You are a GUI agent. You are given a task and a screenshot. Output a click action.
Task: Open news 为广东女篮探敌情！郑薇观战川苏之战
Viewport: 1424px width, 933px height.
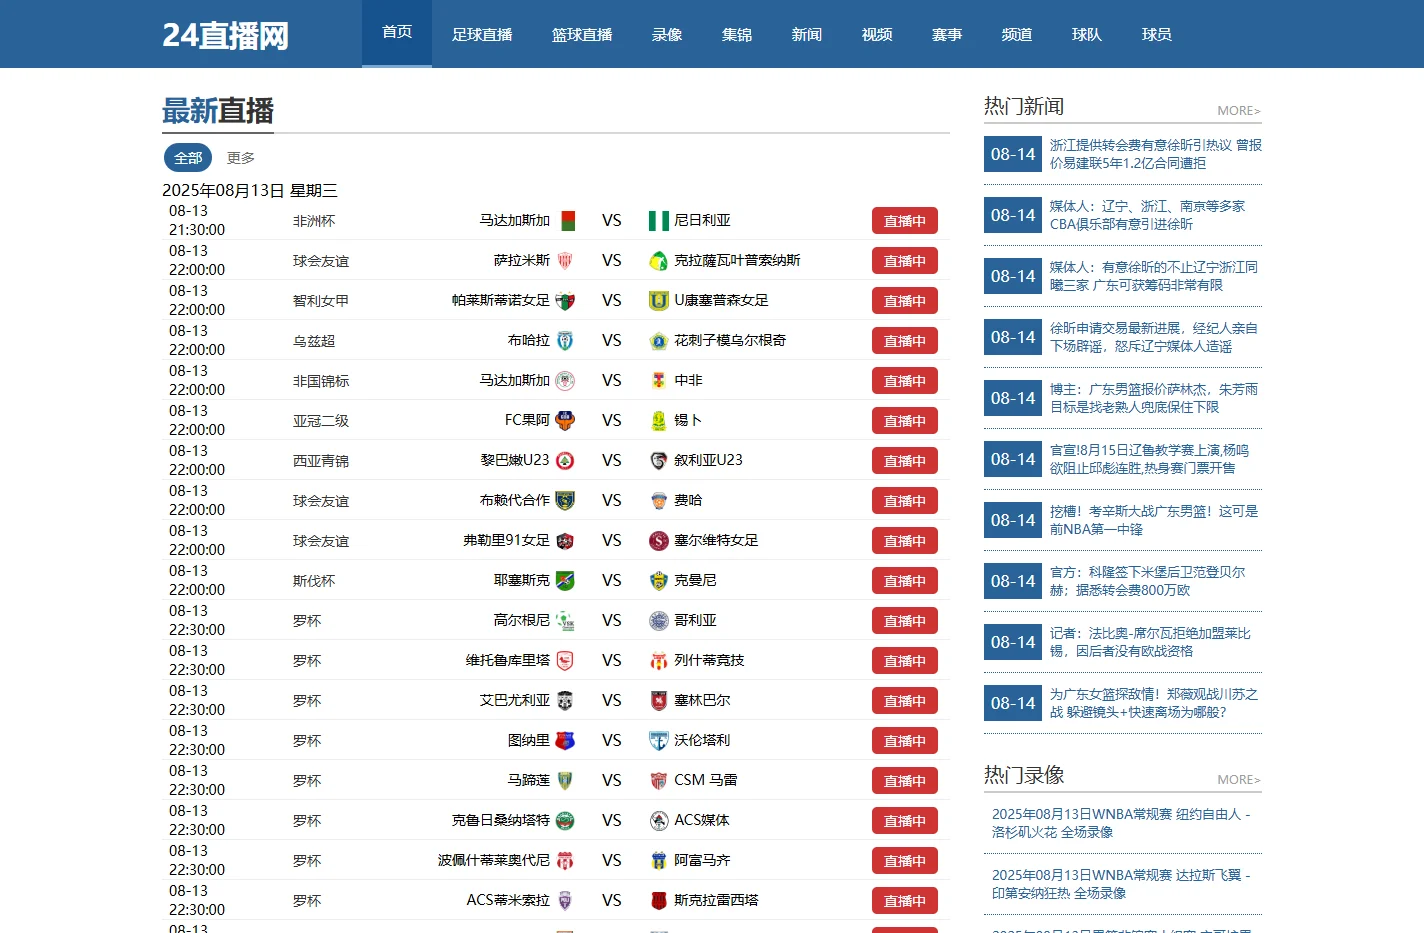coord(1154,703)
